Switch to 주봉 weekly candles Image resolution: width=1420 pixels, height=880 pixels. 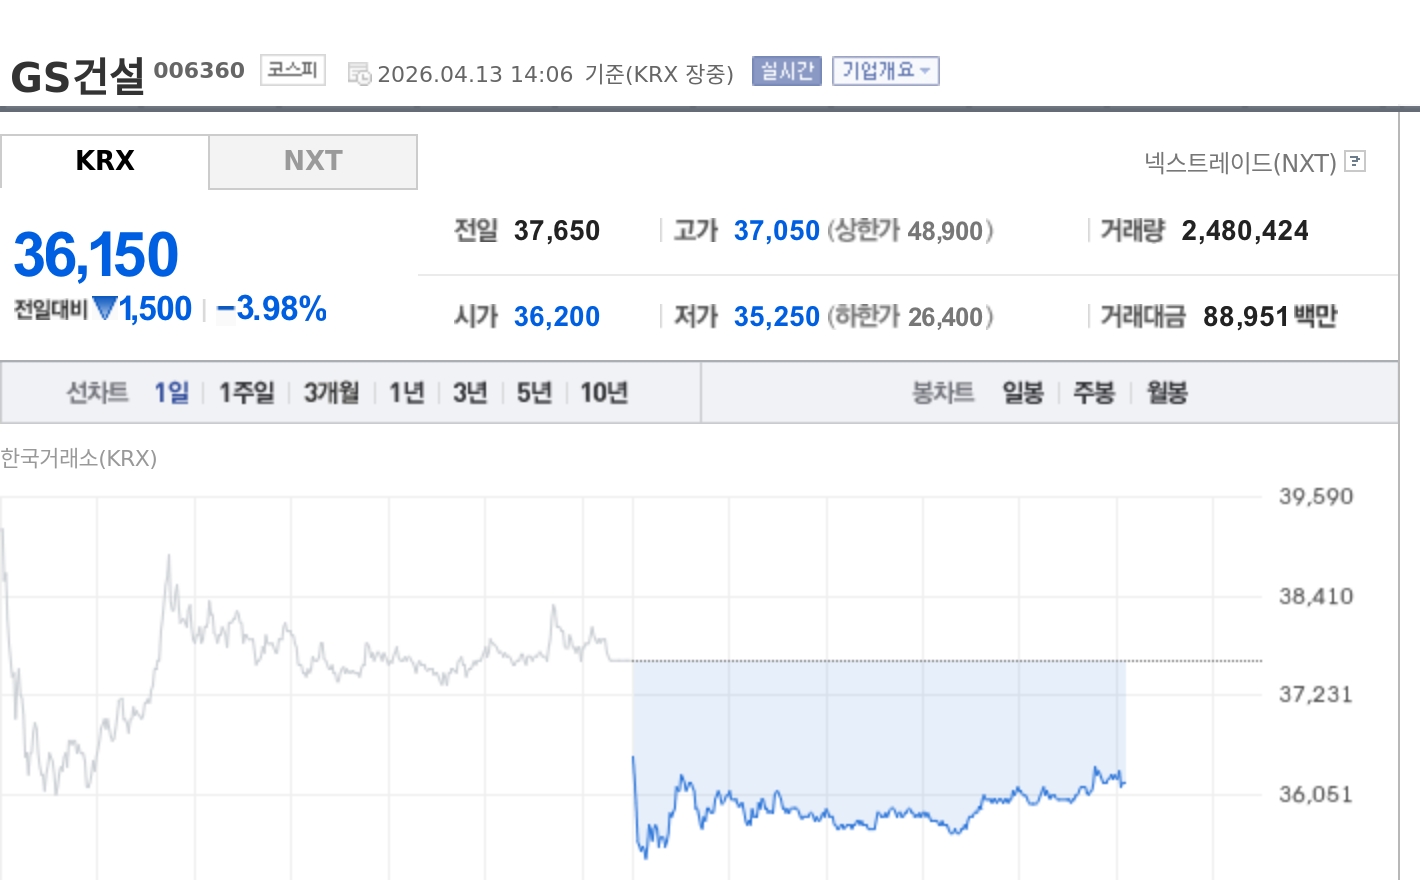1093,392
